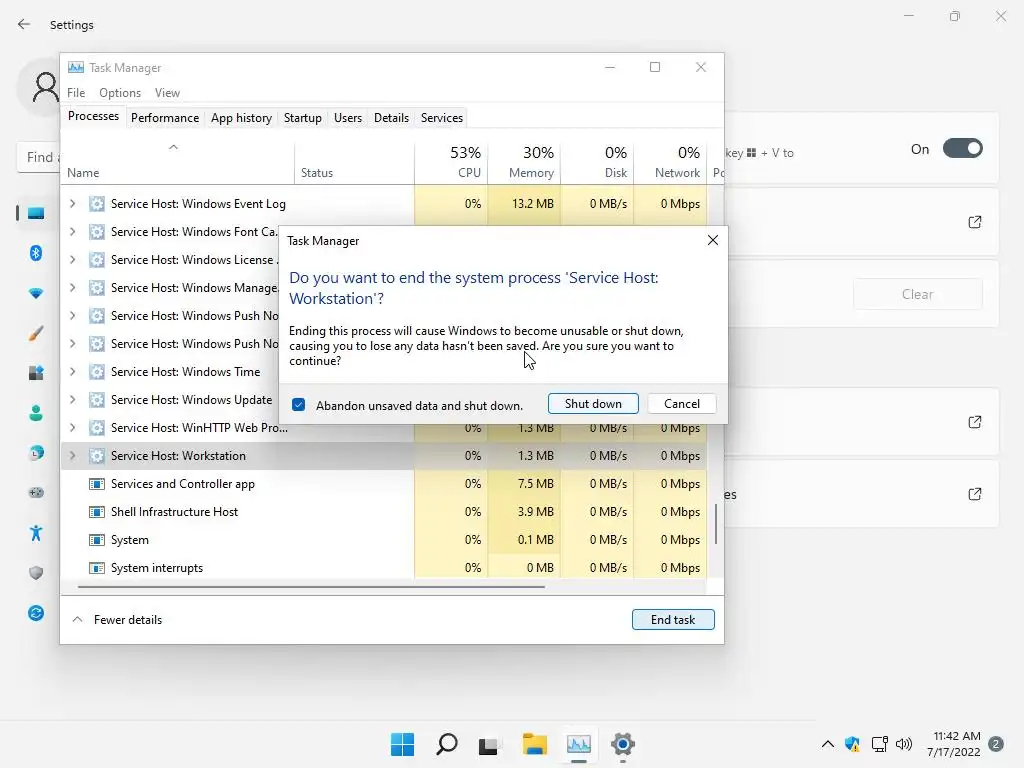Click Task Manager vertical scrollbar thumb
The width and height of the screenshot is (1024, 768).
tap(716, 524)
